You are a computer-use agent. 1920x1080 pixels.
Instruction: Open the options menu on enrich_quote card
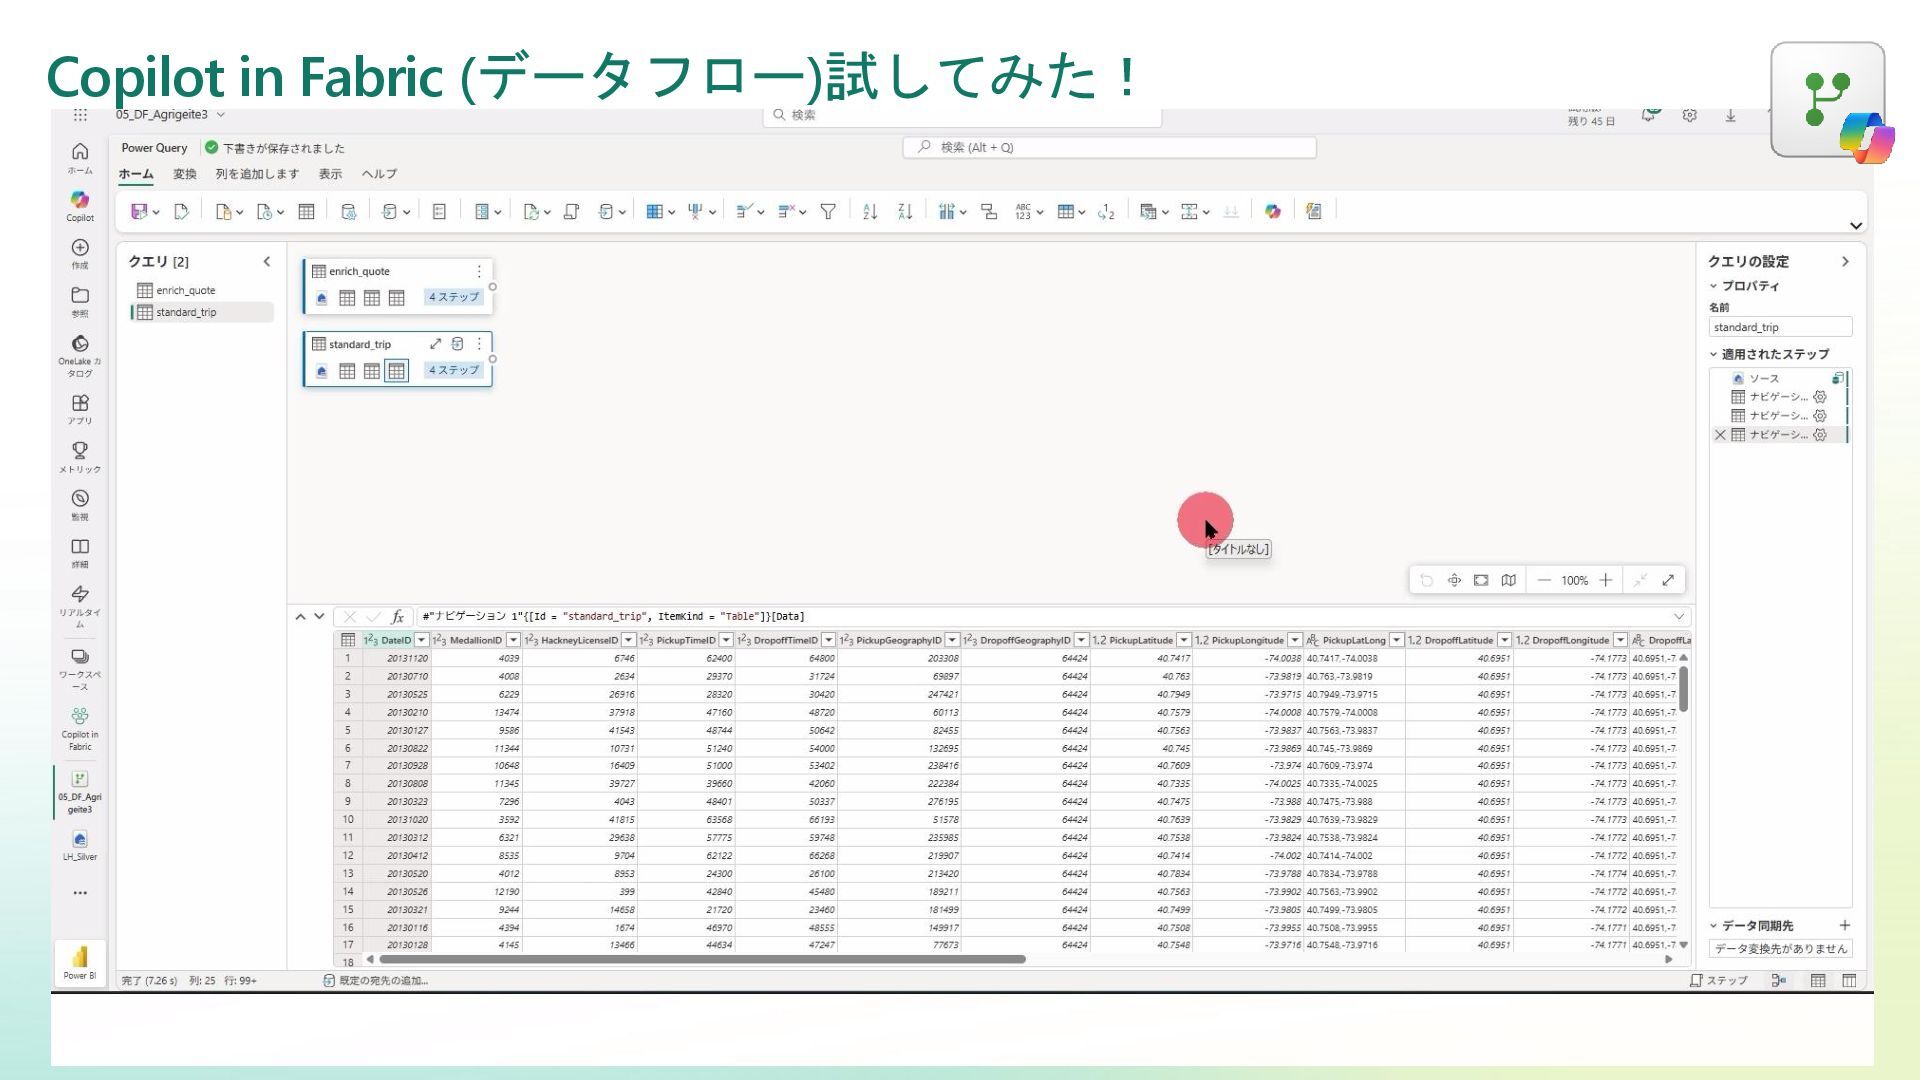479,271
